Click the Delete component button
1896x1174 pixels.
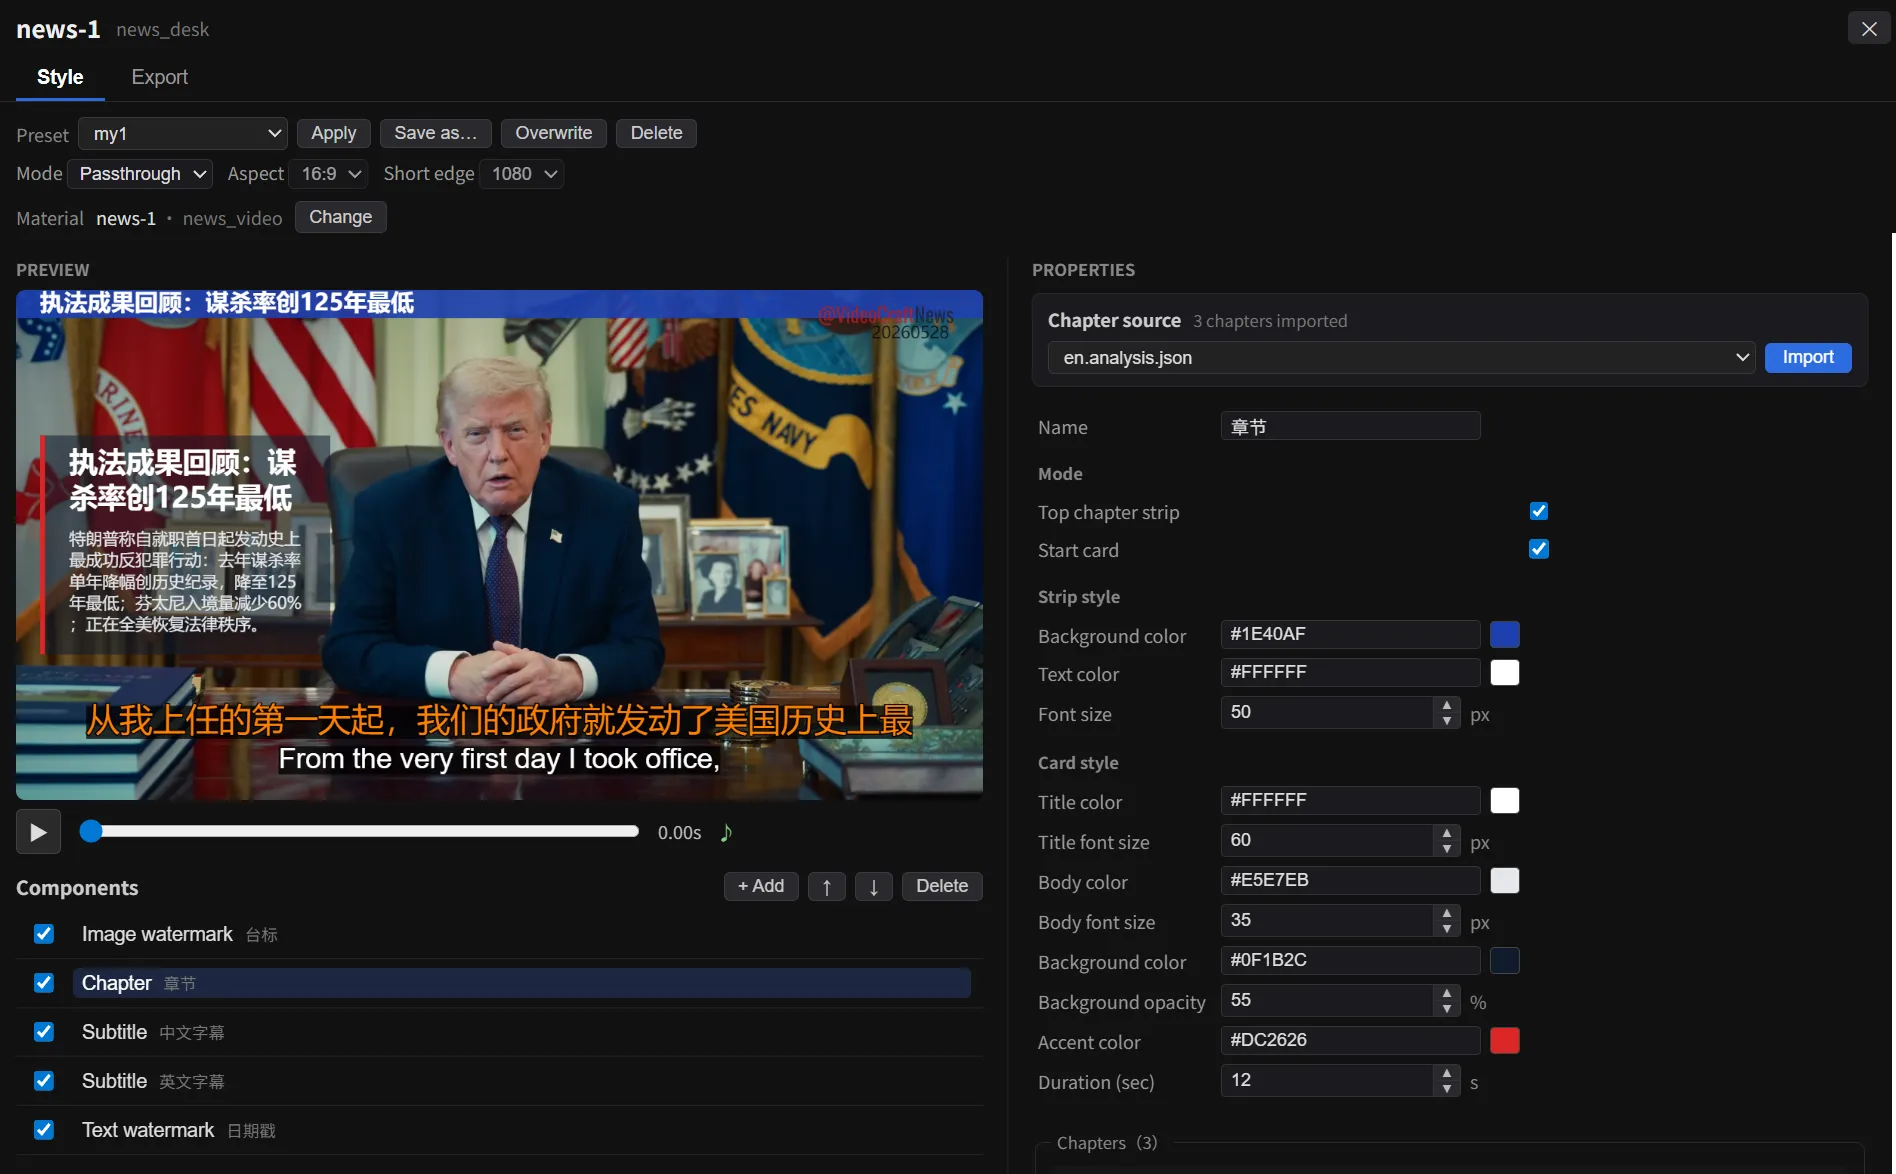tap(942, 886)
